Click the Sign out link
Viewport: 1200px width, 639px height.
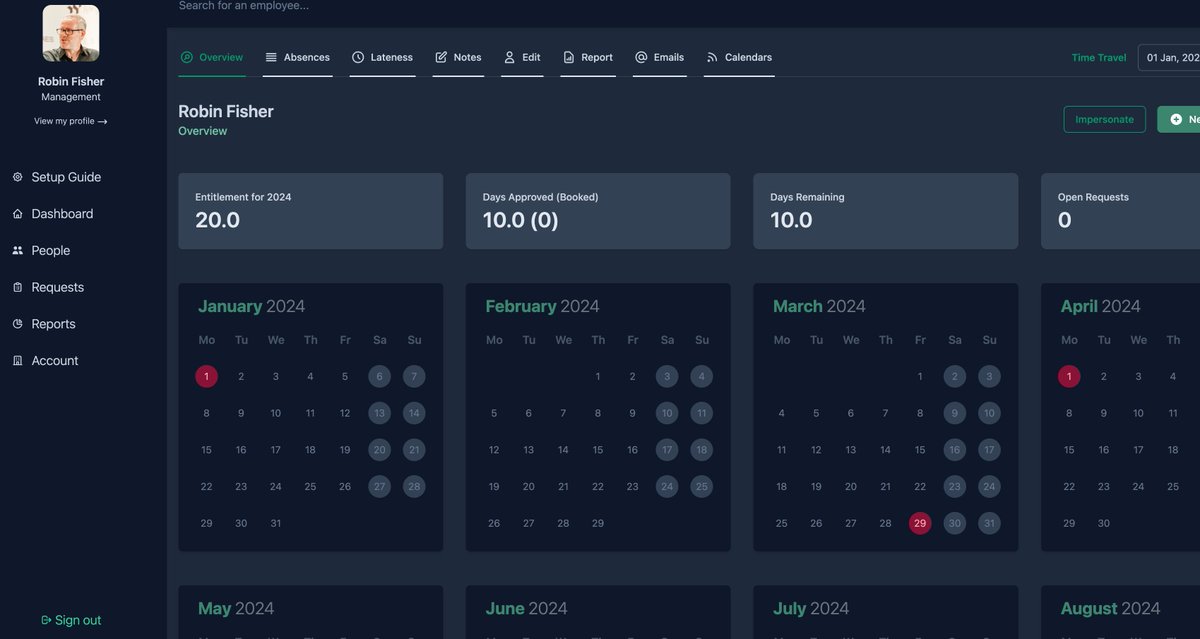tap(71, 620)
